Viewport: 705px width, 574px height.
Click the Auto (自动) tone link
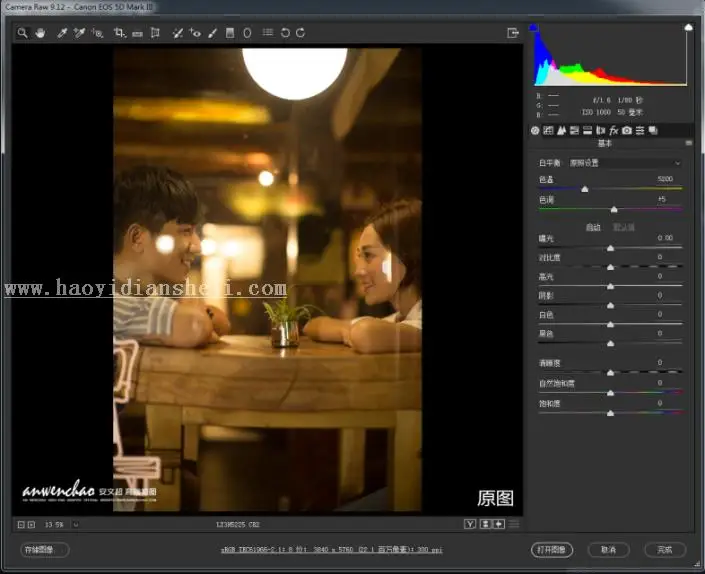(593, 227)
